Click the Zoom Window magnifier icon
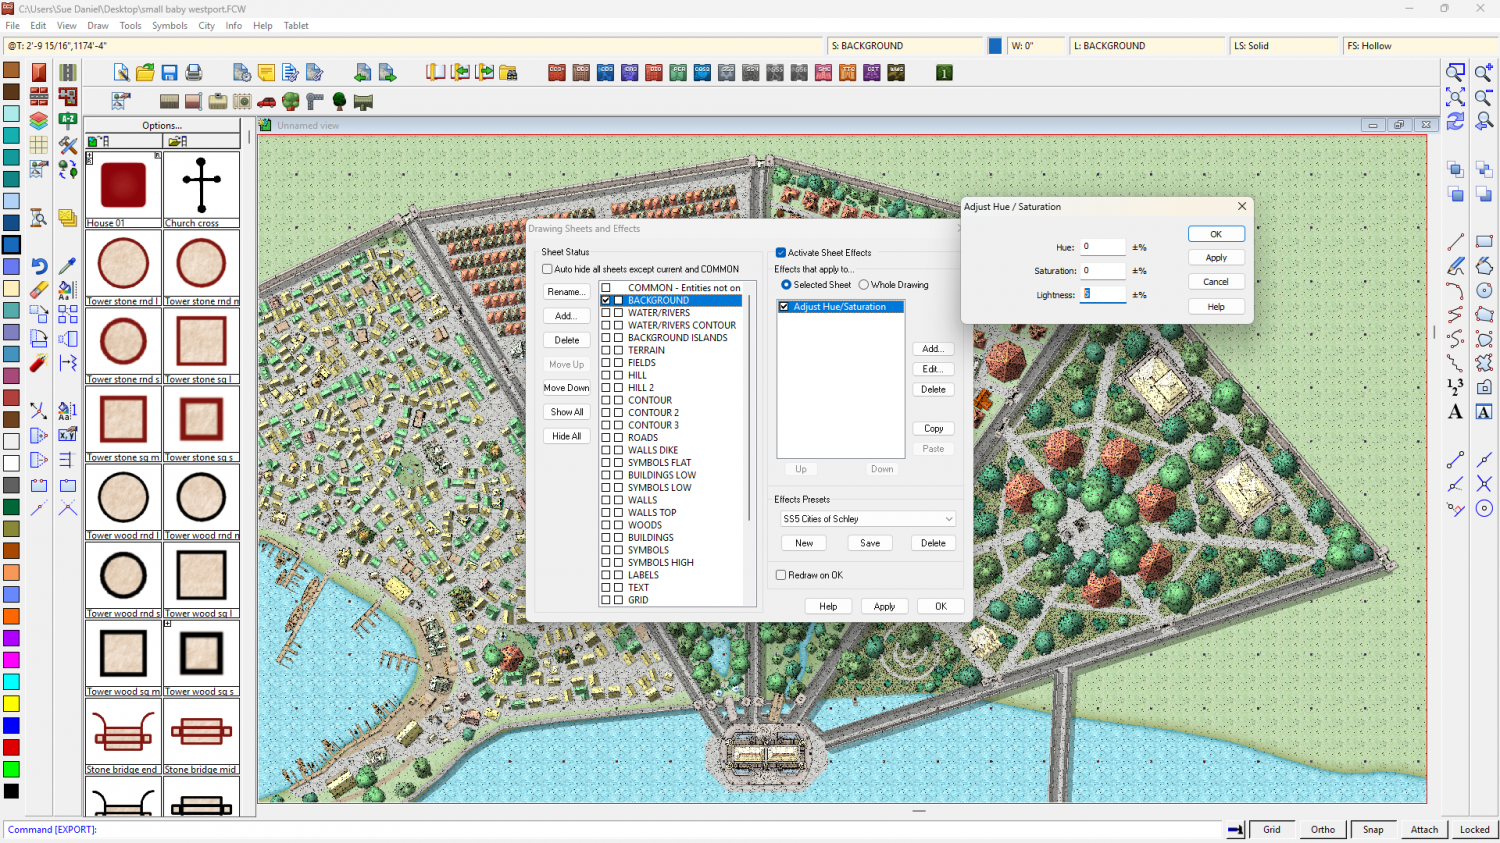The height and width of the screenshot is (843, 1500). click(x=1455, y=73)
